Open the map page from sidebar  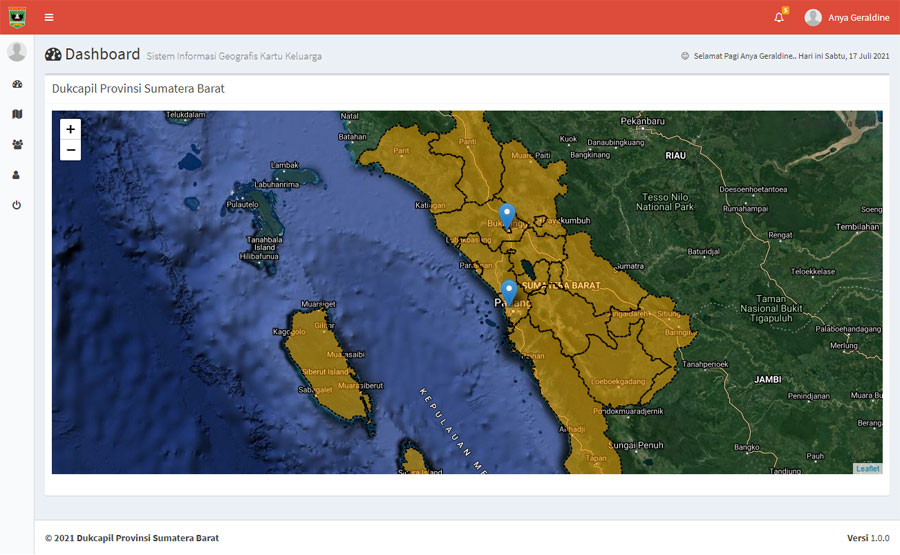[17, 114]
